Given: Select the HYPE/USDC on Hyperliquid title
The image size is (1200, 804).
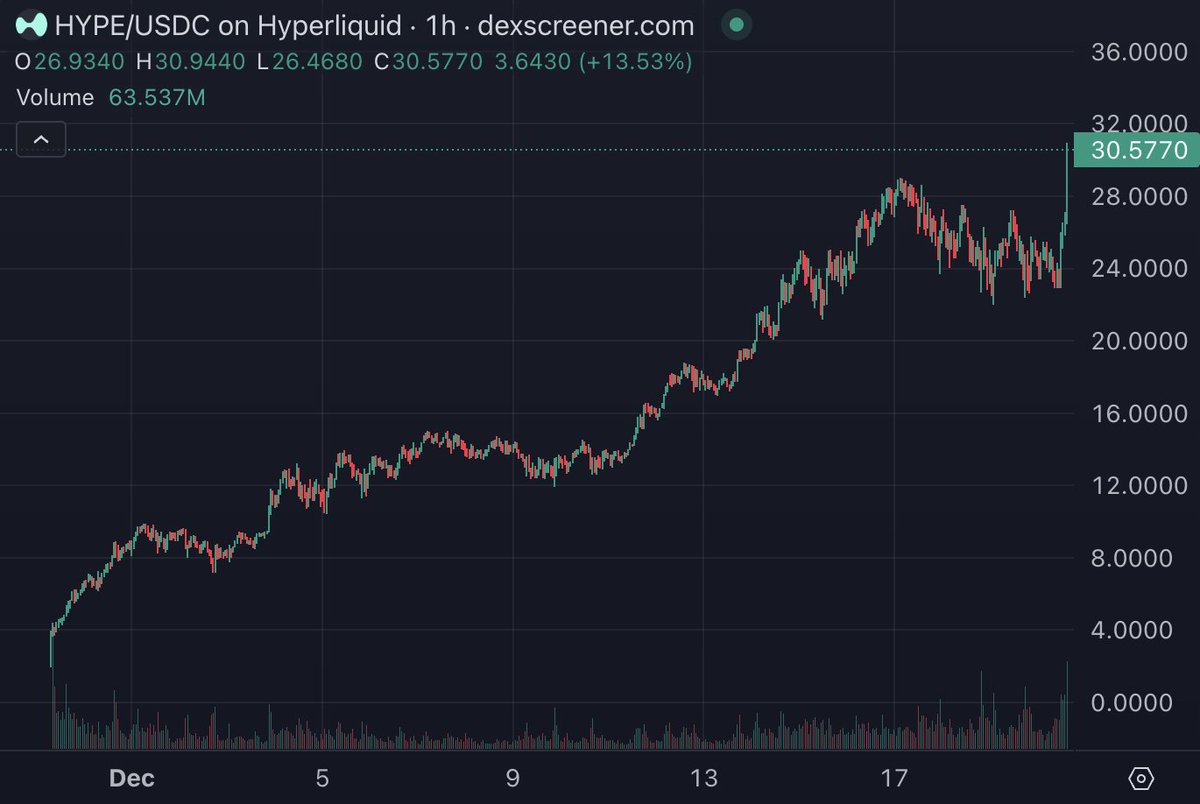Looking at the screenshot, I should [x=228, y=26].
